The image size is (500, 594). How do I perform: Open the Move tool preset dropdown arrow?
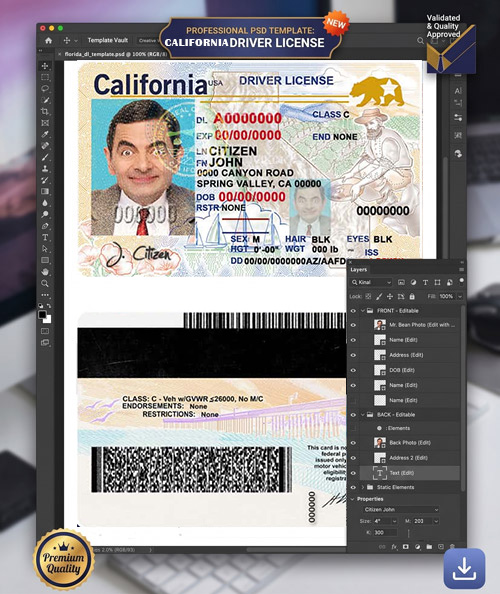76,41
